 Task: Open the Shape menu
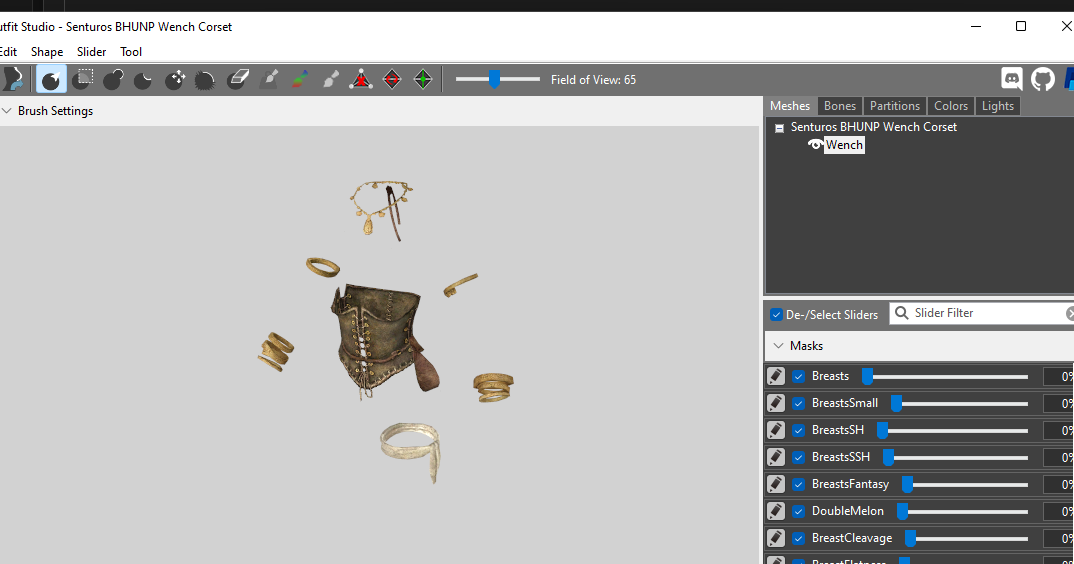click(x=47, y=51)
